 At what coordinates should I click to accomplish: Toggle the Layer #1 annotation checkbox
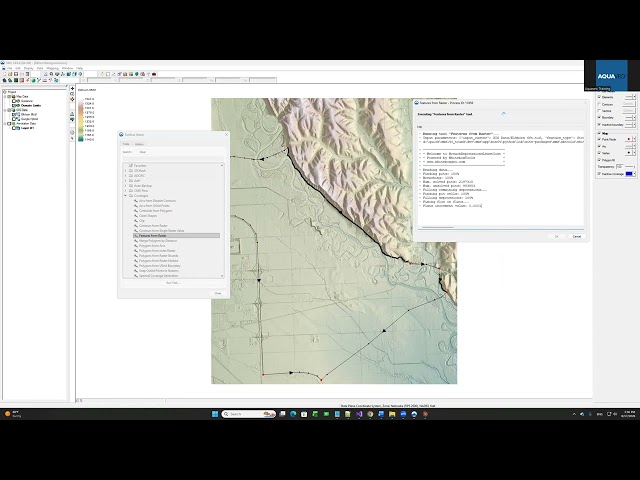[x=13, y=128]
